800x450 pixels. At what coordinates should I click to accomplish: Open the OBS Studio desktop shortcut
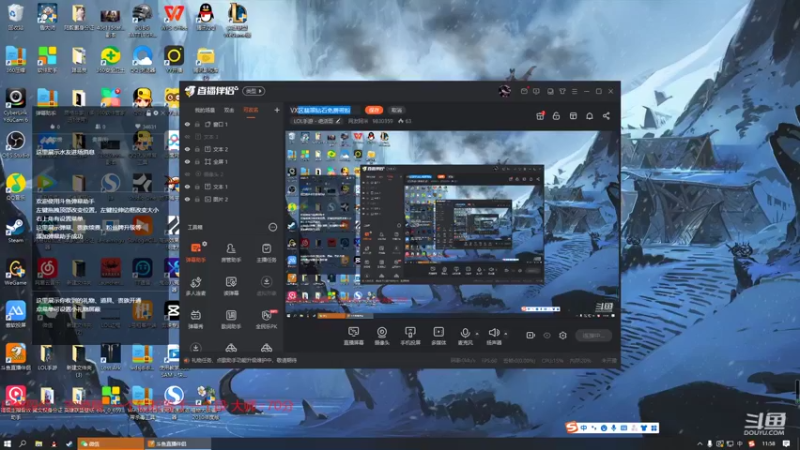tap(16, 144)
